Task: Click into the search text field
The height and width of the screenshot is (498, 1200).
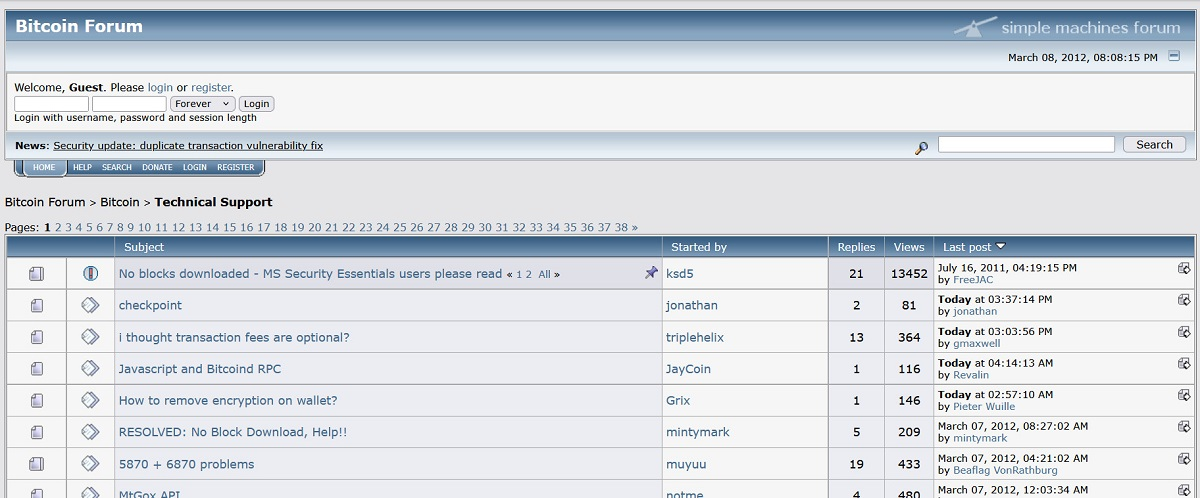Action: click(x=1026, y=145)
